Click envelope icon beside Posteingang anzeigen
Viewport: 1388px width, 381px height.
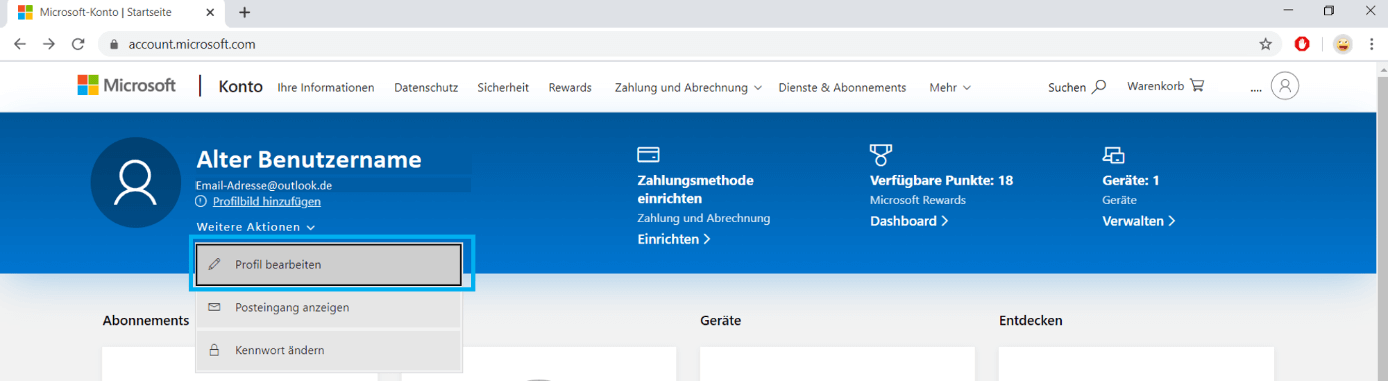tap(214, 307)
